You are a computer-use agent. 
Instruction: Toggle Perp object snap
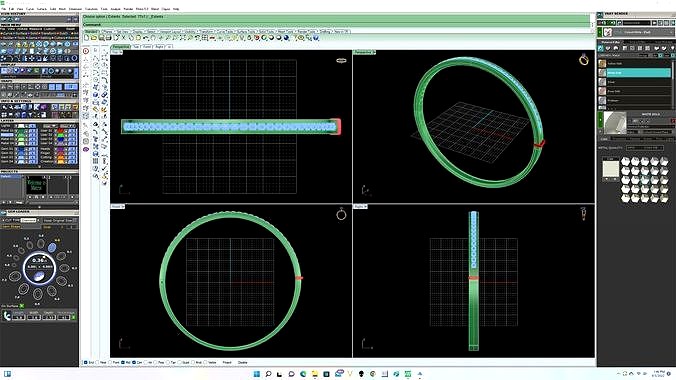coord(156,363)
